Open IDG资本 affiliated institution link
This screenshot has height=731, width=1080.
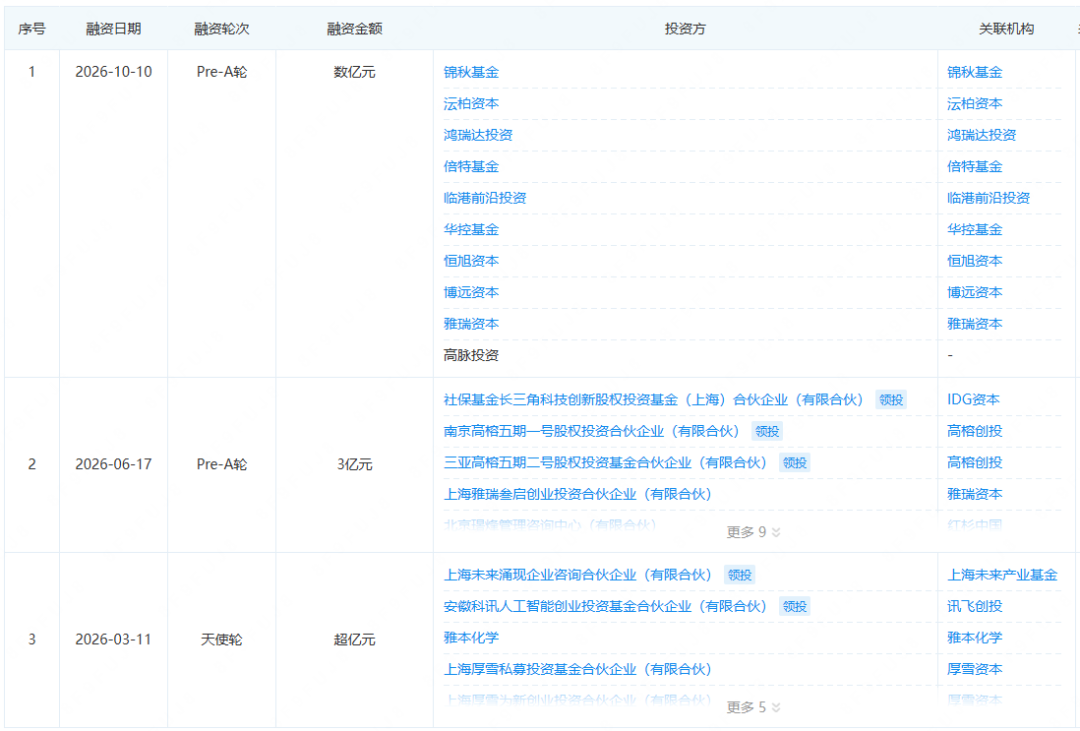pyautogui.click(x=973, y=400)
